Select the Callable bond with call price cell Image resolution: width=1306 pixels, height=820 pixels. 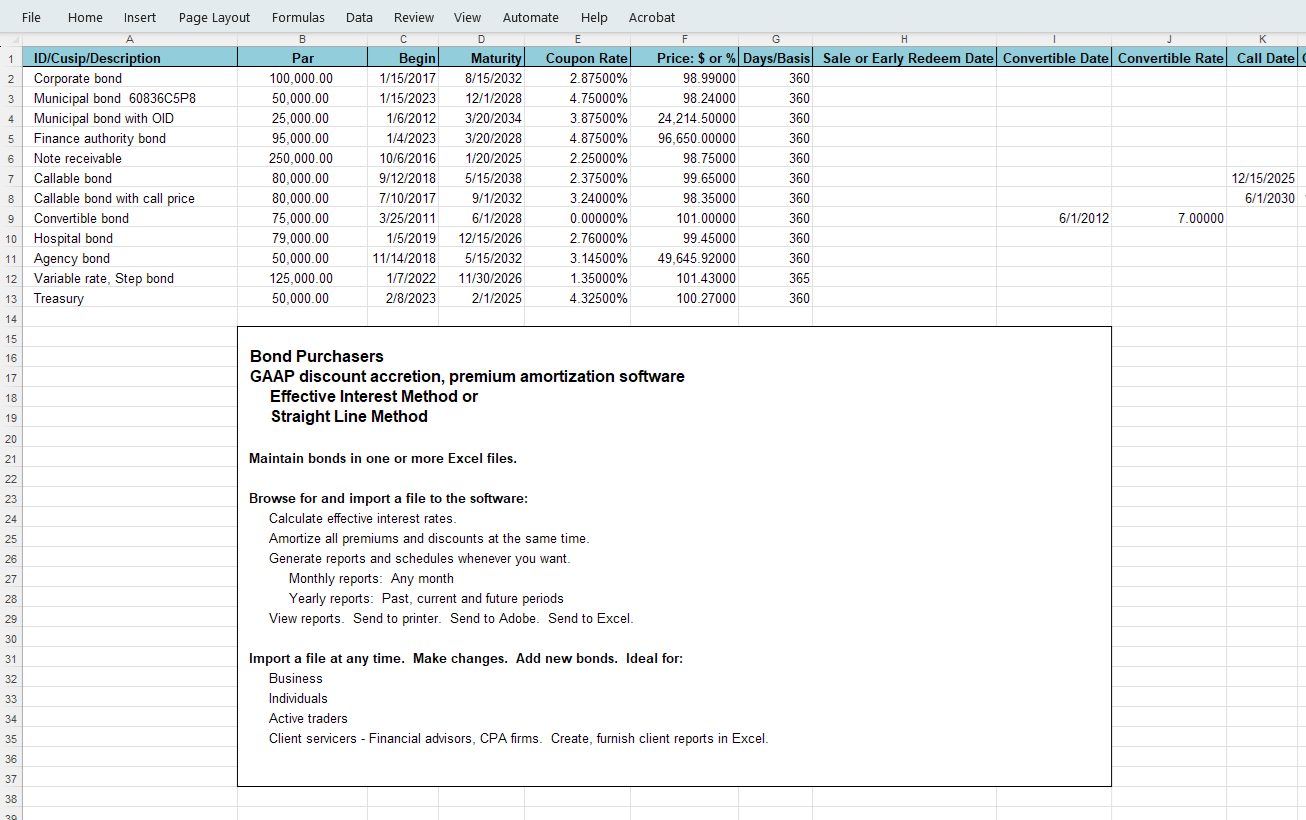pos(130,198)
